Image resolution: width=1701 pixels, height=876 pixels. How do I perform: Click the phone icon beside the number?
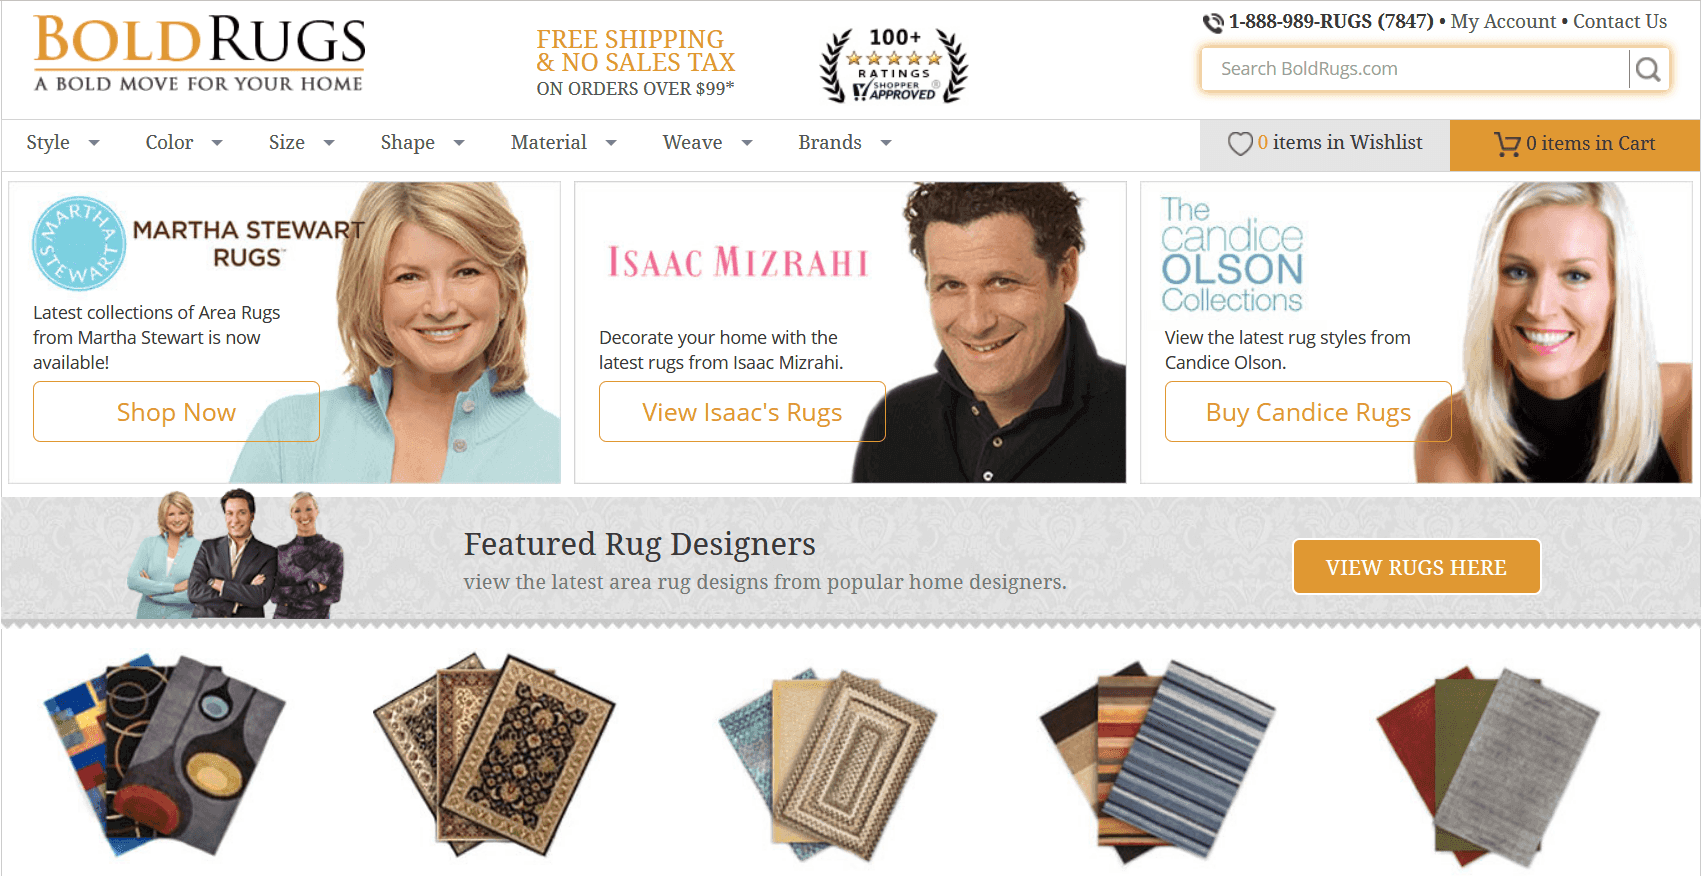point(1213,23)
